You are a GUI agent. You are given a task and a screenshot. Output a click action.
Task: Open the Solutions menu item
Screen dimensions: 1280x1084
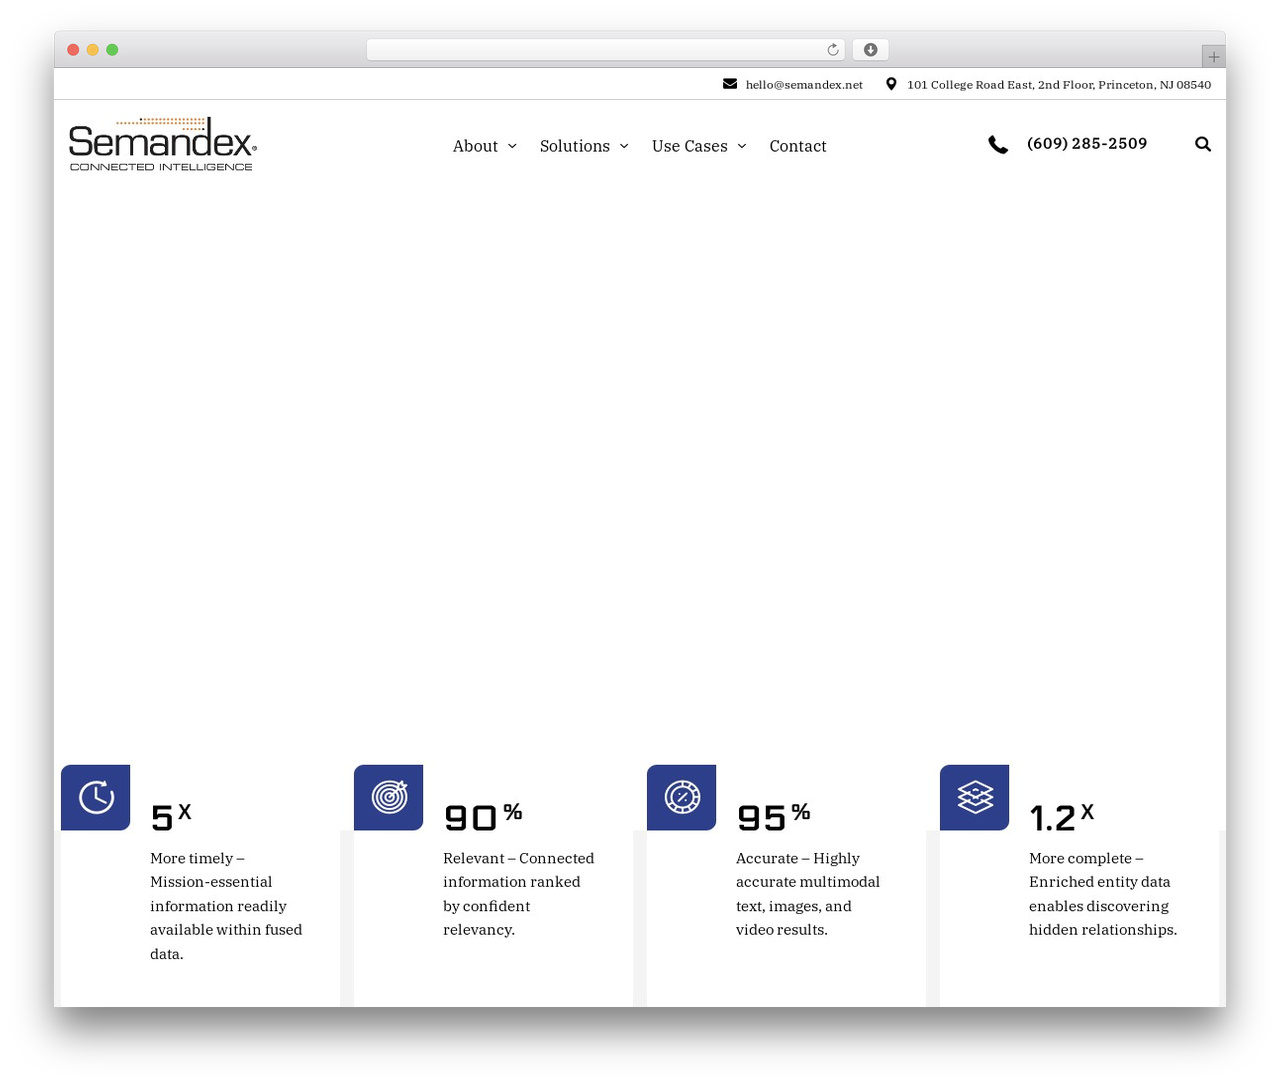pyautogui.click(x=575, y=146)
